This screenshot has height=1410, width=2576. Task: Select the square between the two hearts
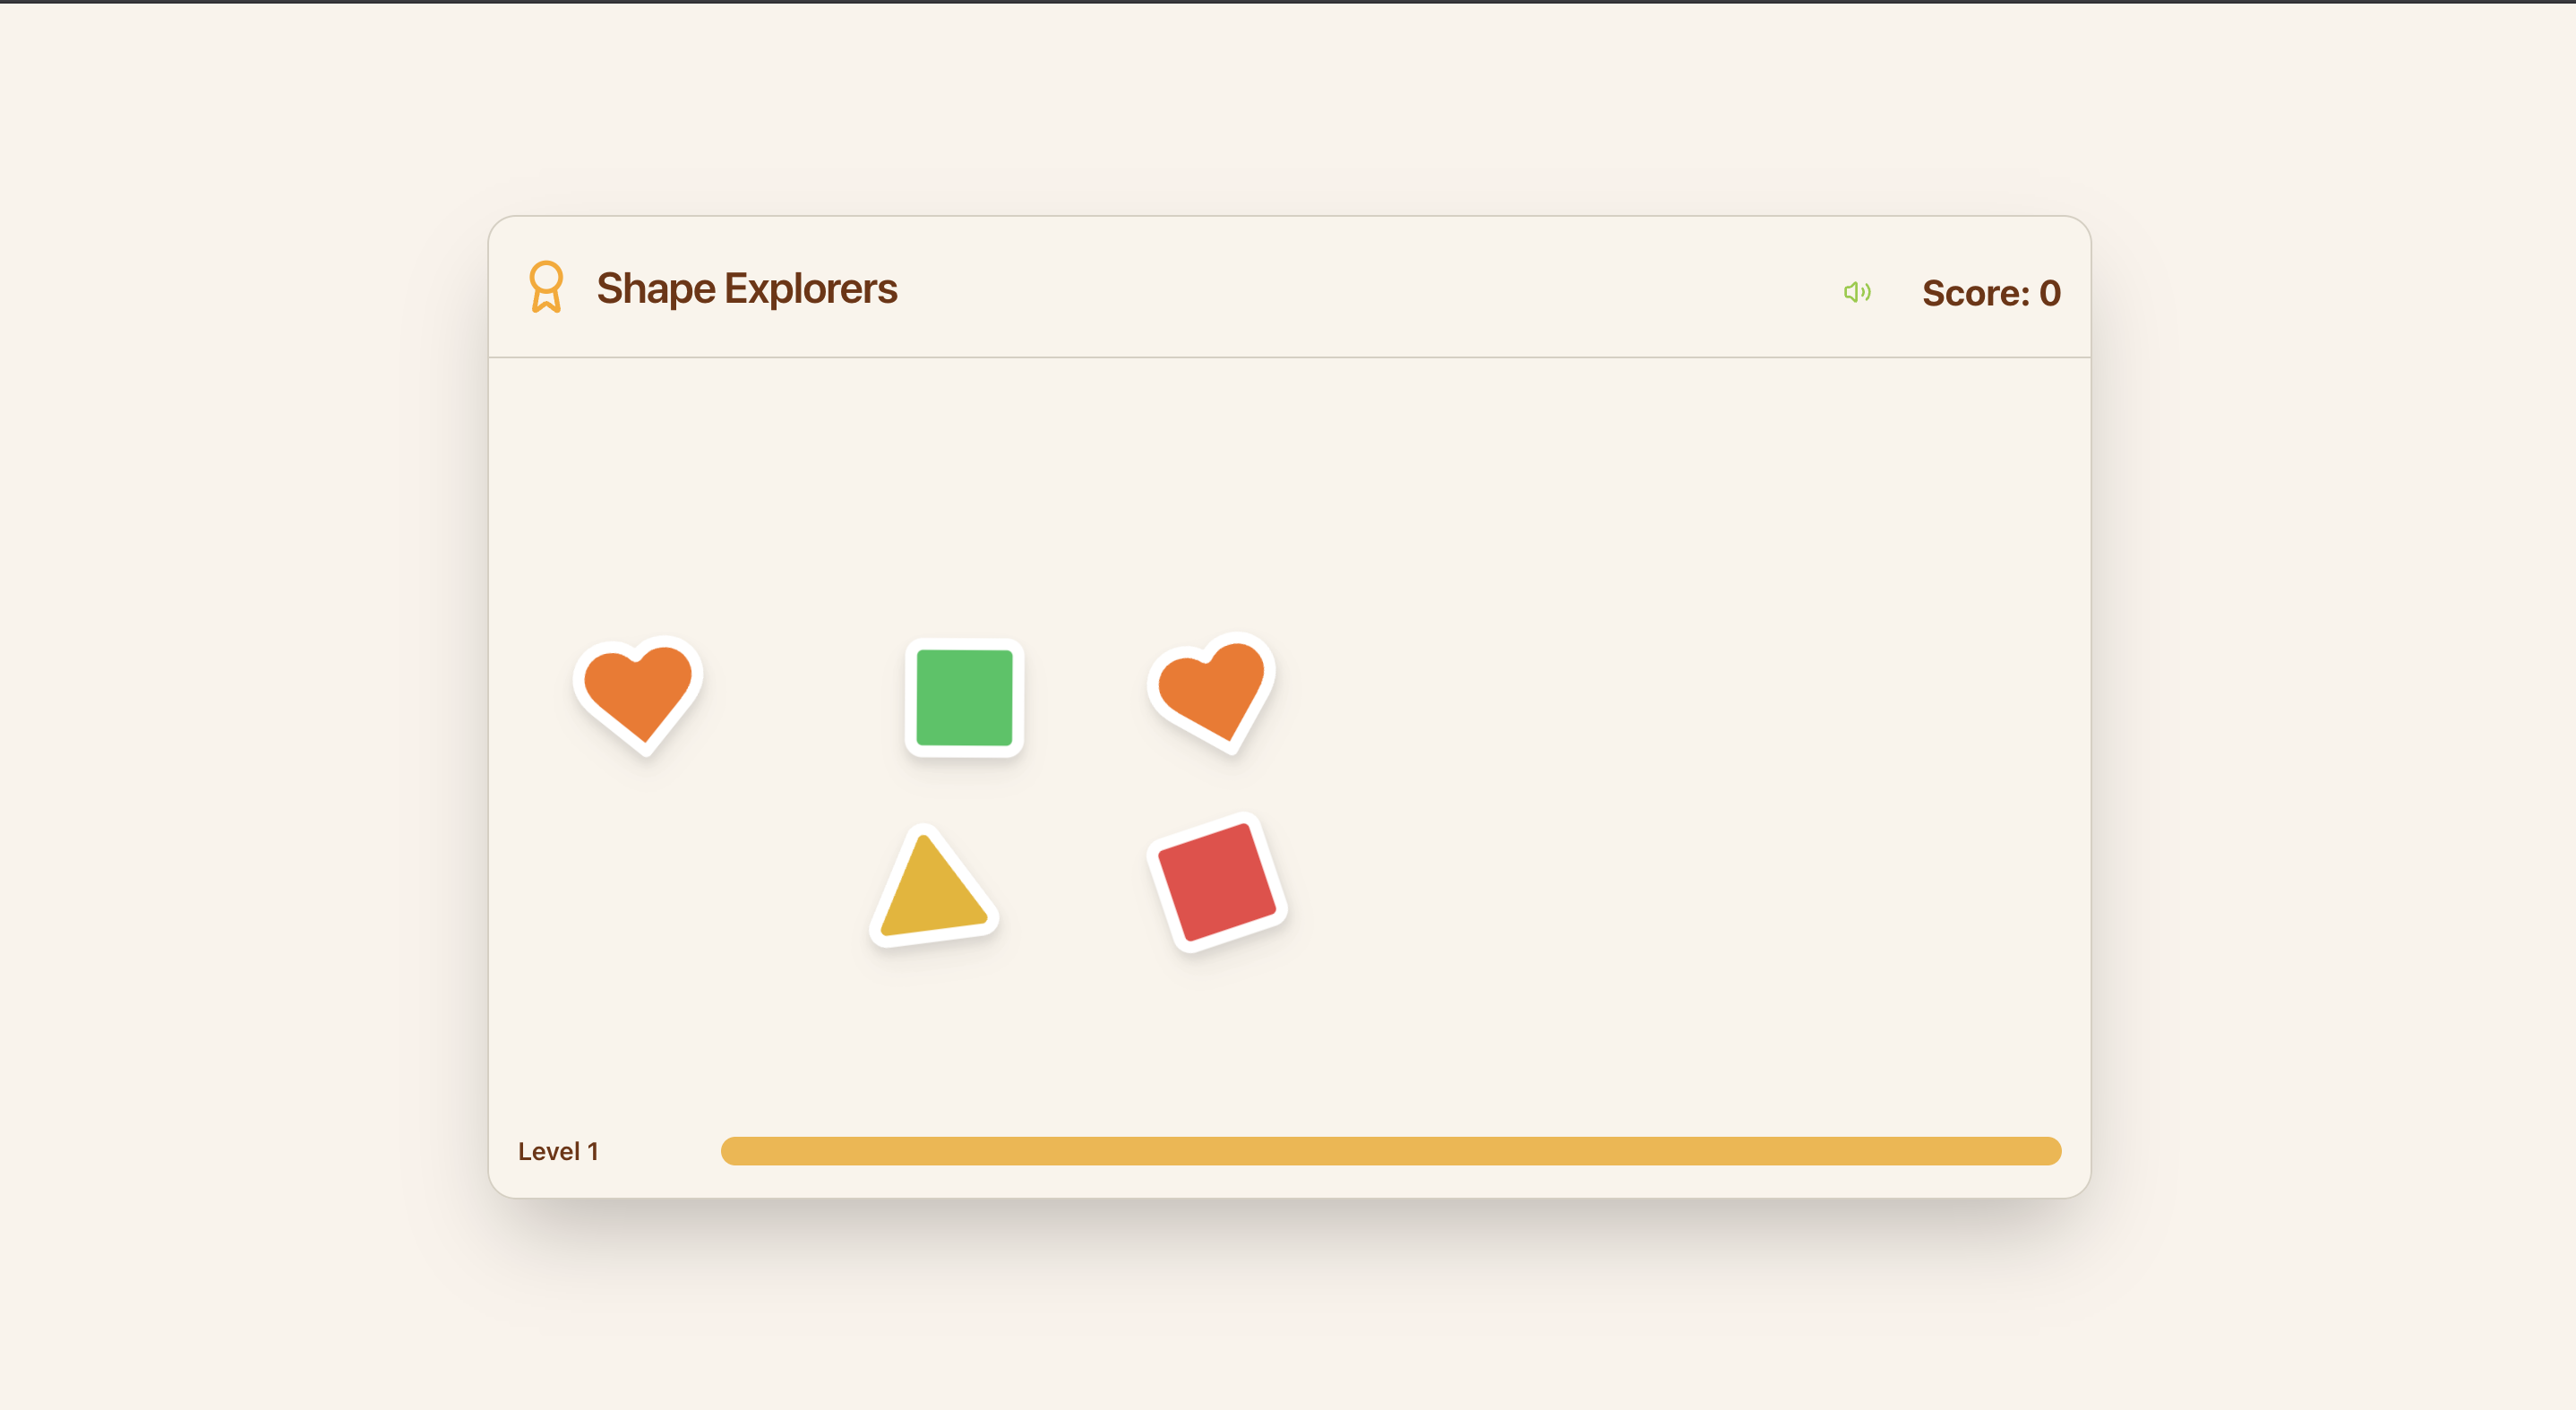(964, 697)
